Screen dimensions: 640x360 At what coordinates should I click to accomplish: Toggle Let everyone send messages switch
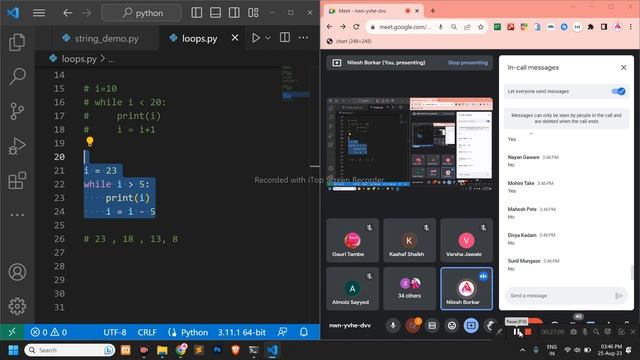coord(618,91)
